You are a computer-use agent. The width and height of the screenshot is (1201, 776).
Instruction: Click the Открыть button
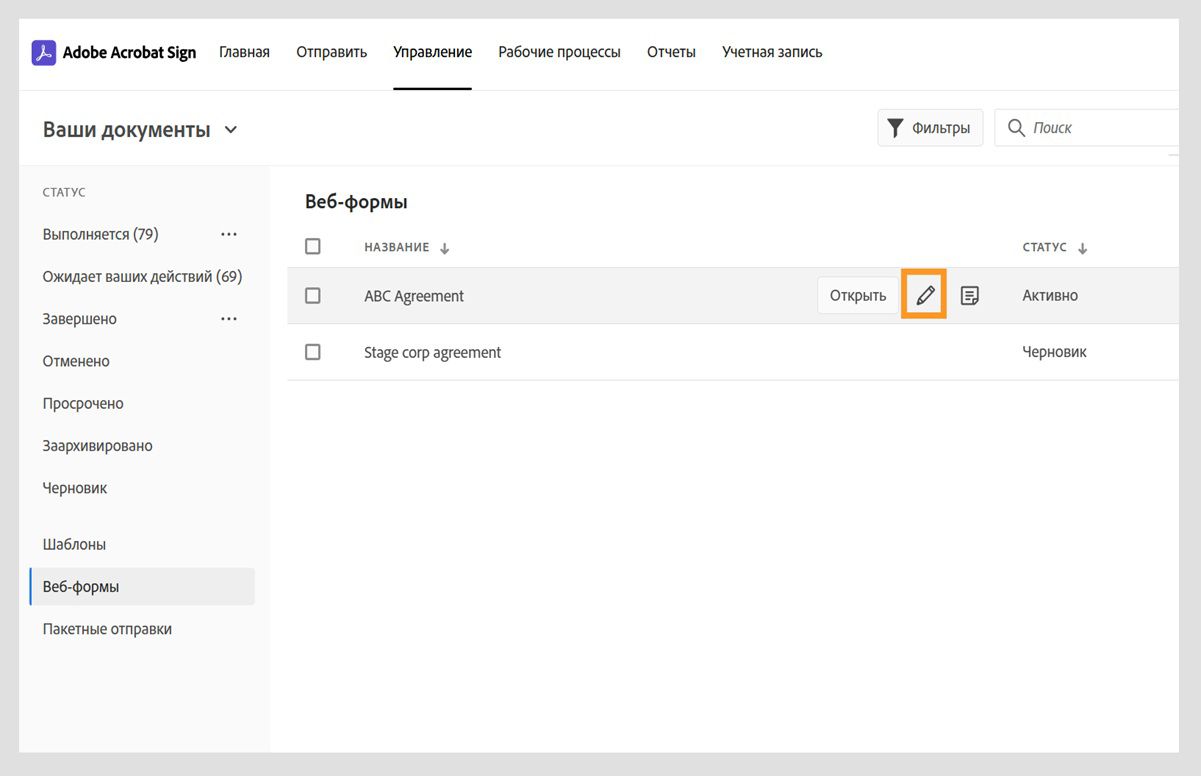coord(858,295)
